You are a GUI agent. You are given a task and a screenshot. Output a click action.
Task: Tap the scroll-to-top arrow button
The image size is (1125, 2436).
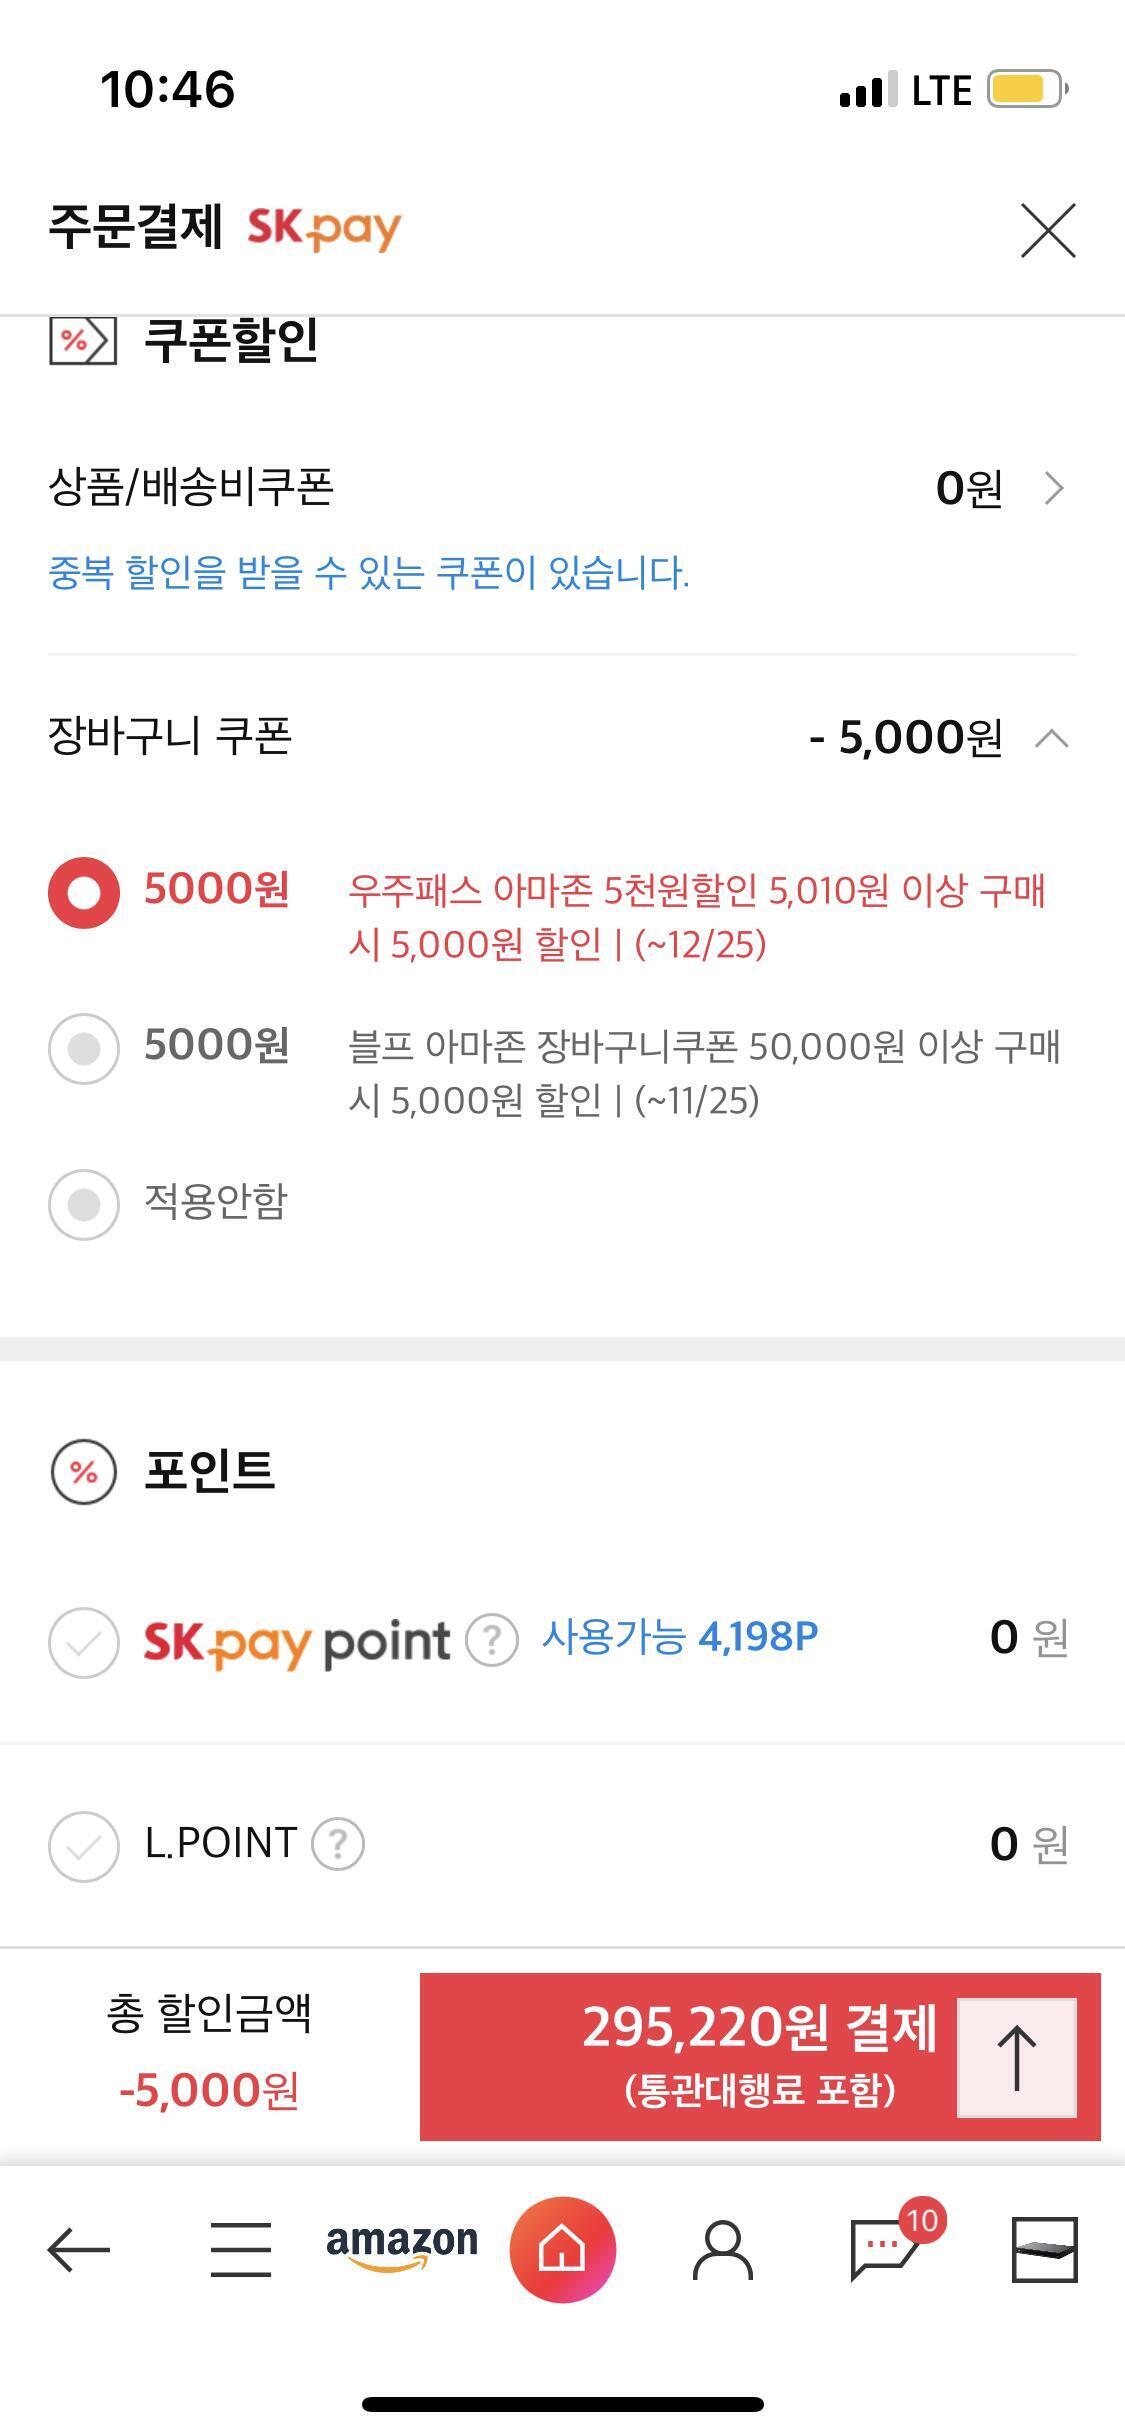coord(1017,2057)
